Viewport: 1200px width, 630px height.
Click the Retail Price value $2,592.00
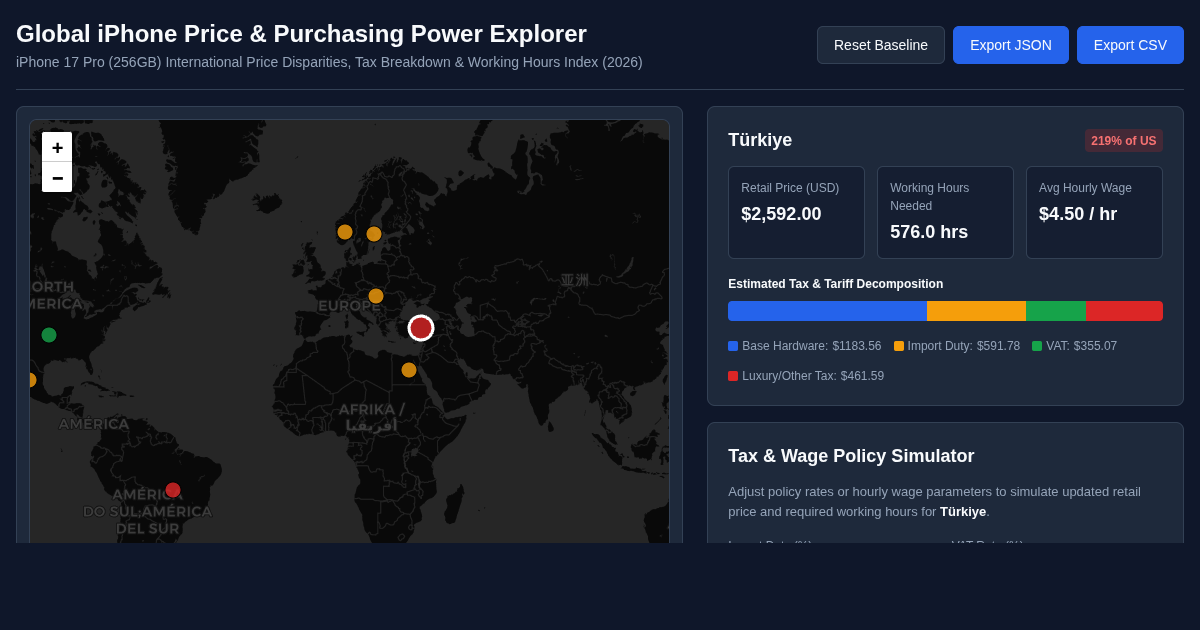[x=781, y=214]
